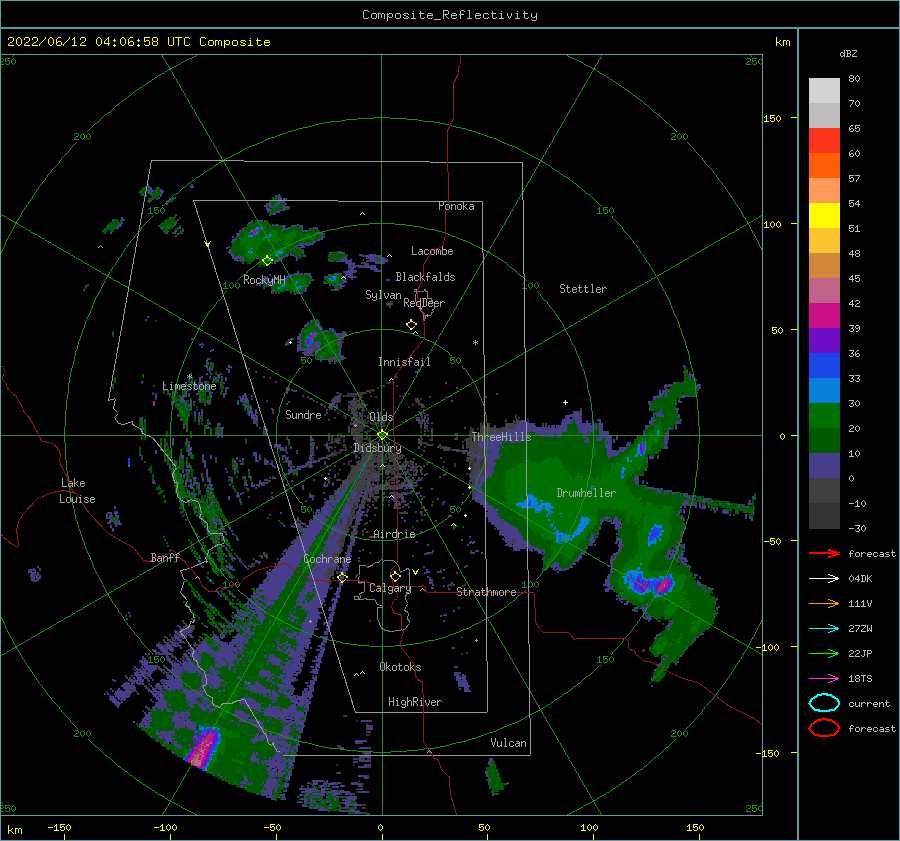Click the yellow diamond marker under Cochrane
The image size is (900, 841).
pyautogui.click(x=342, y=577)
